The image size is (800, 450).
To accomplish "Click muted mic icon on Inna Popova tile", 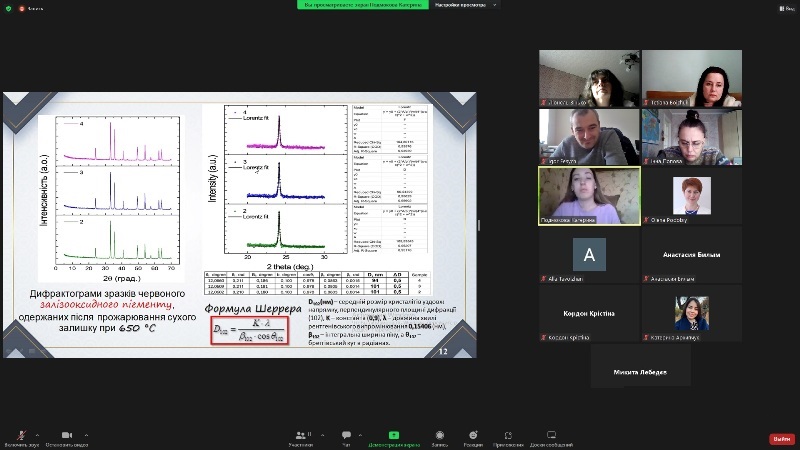I will (646, 161).
